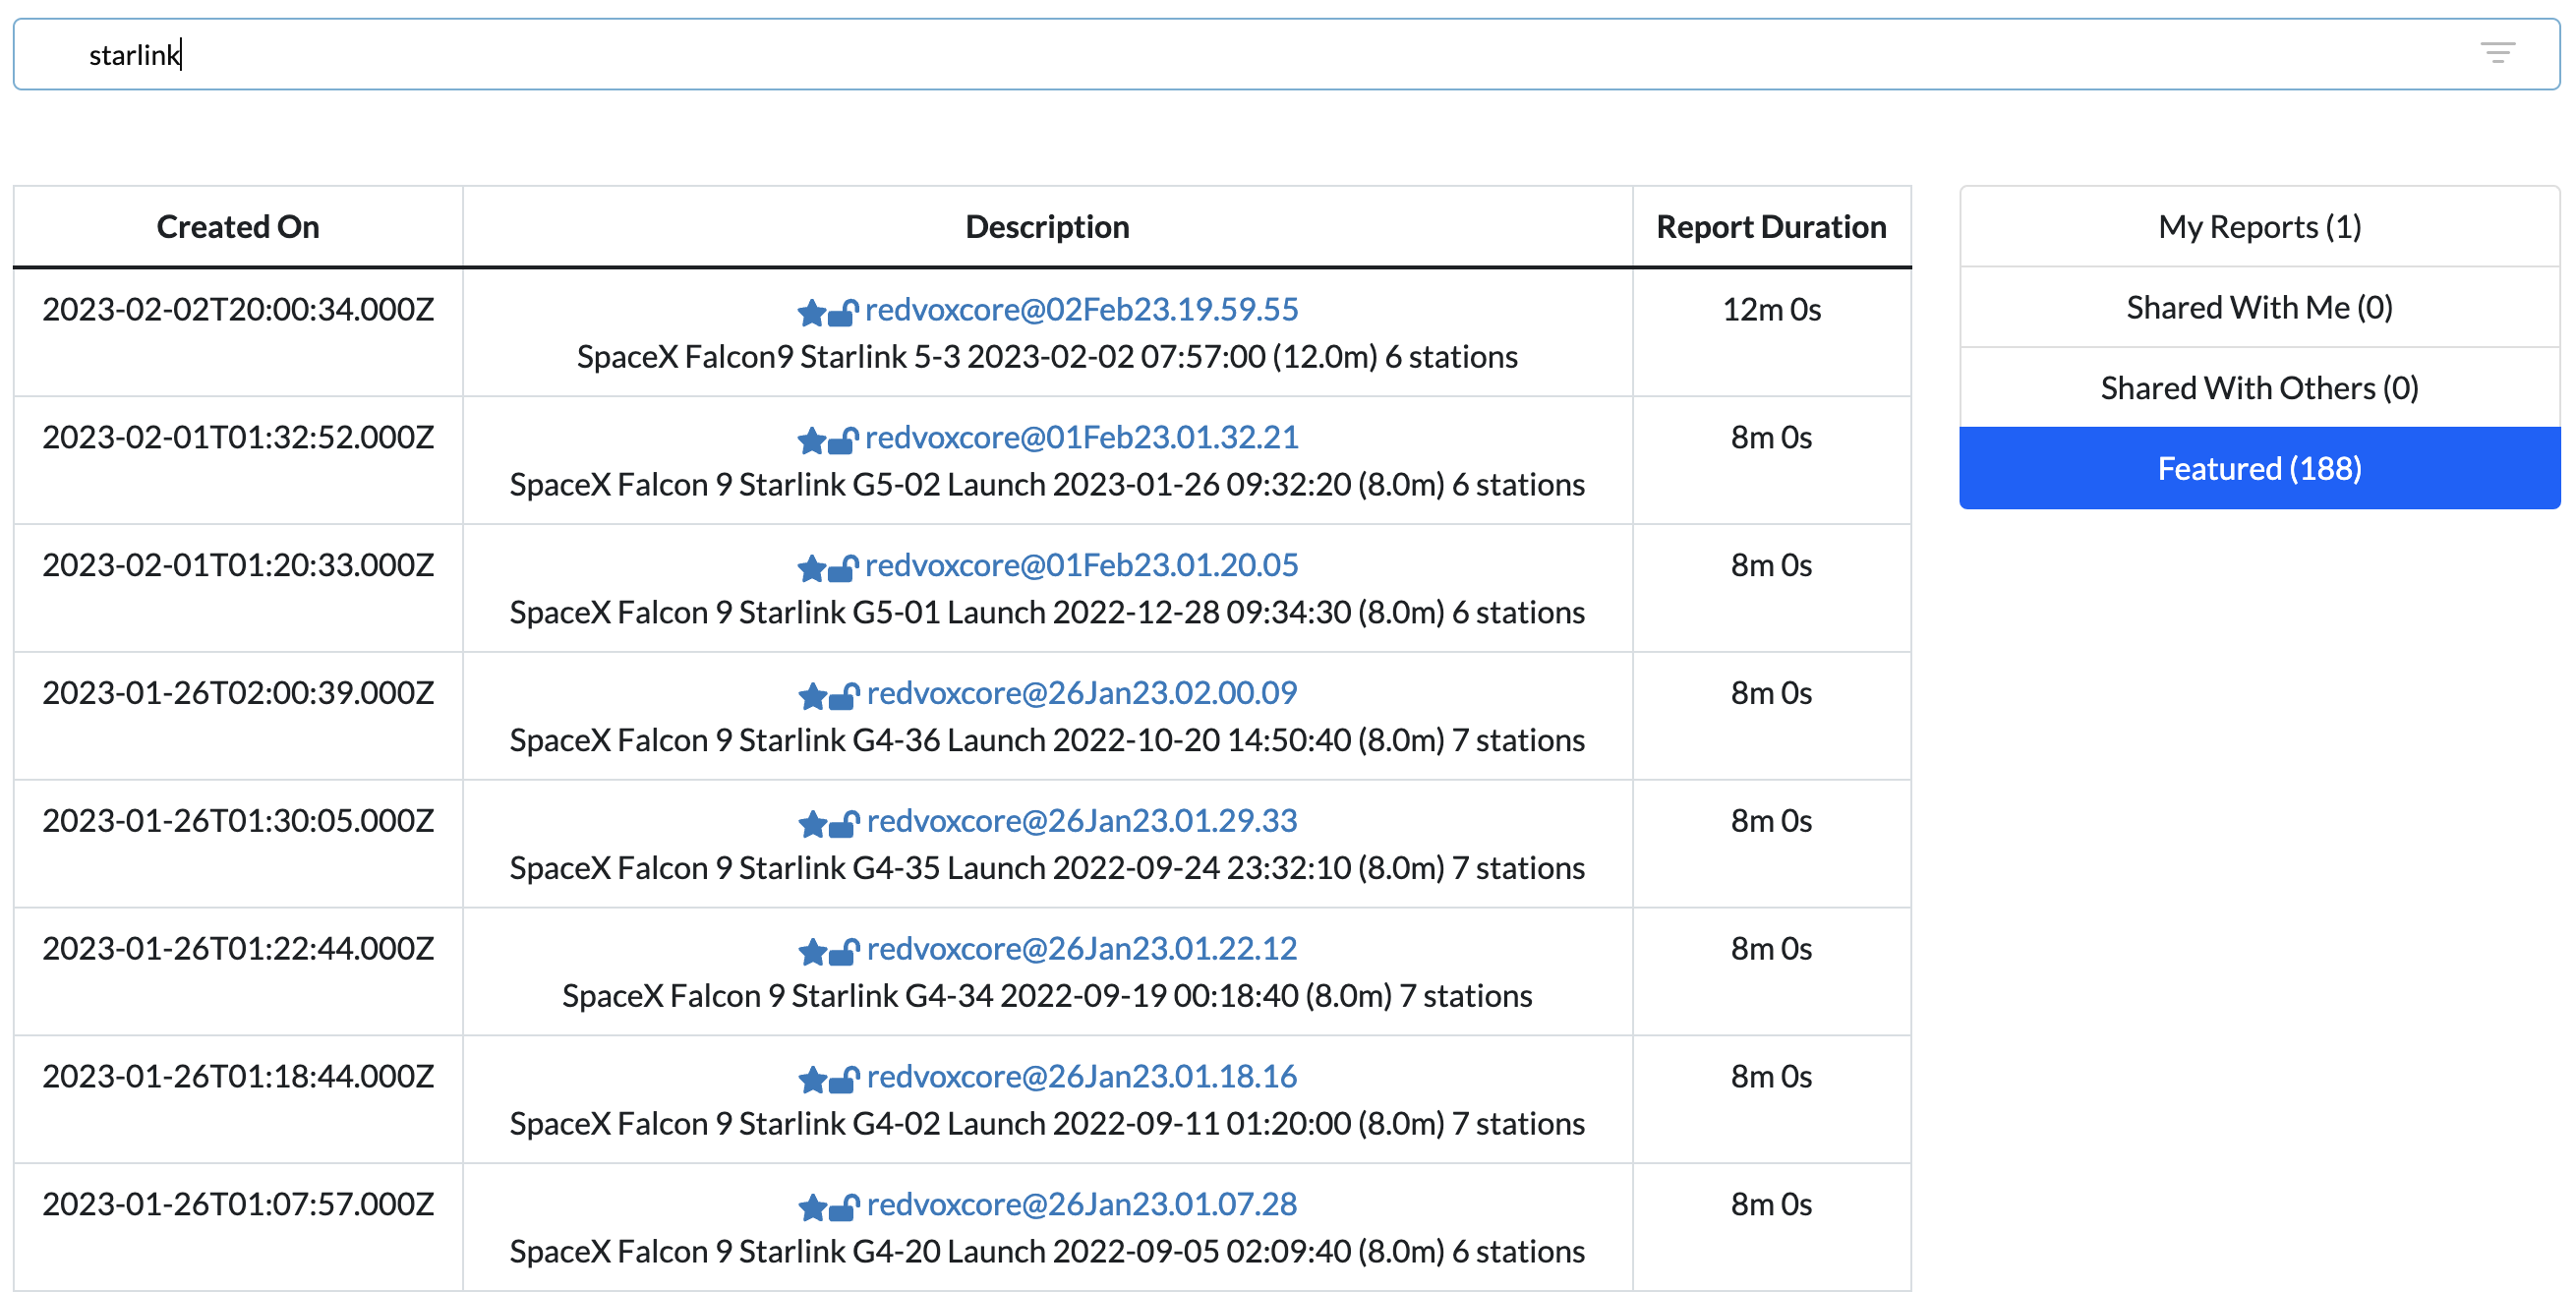Select Shared With Me (0) tab
The image size is (2576, 1292).
pos(2258,308)
